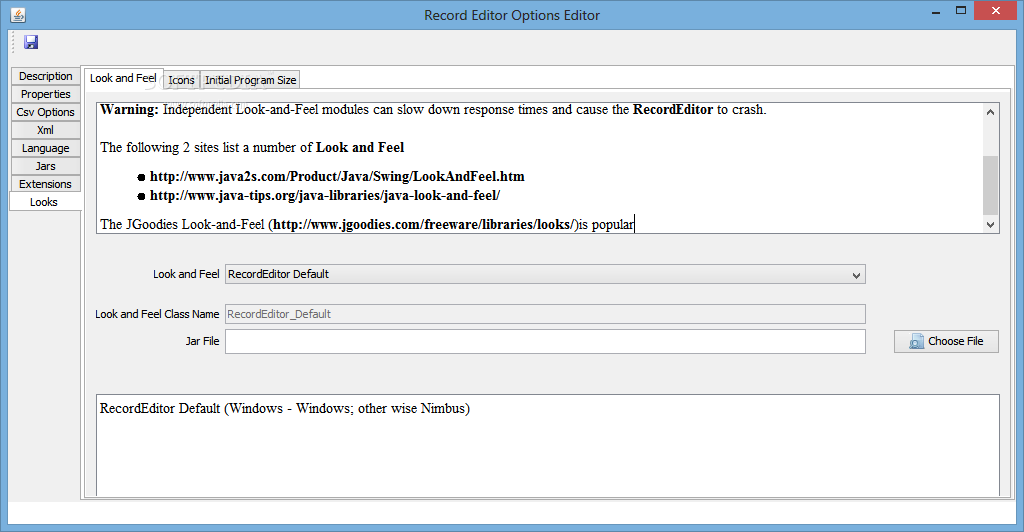Select the Looks side tab
Viewport: 1024px width, 532px height.
tap(46, 202)
